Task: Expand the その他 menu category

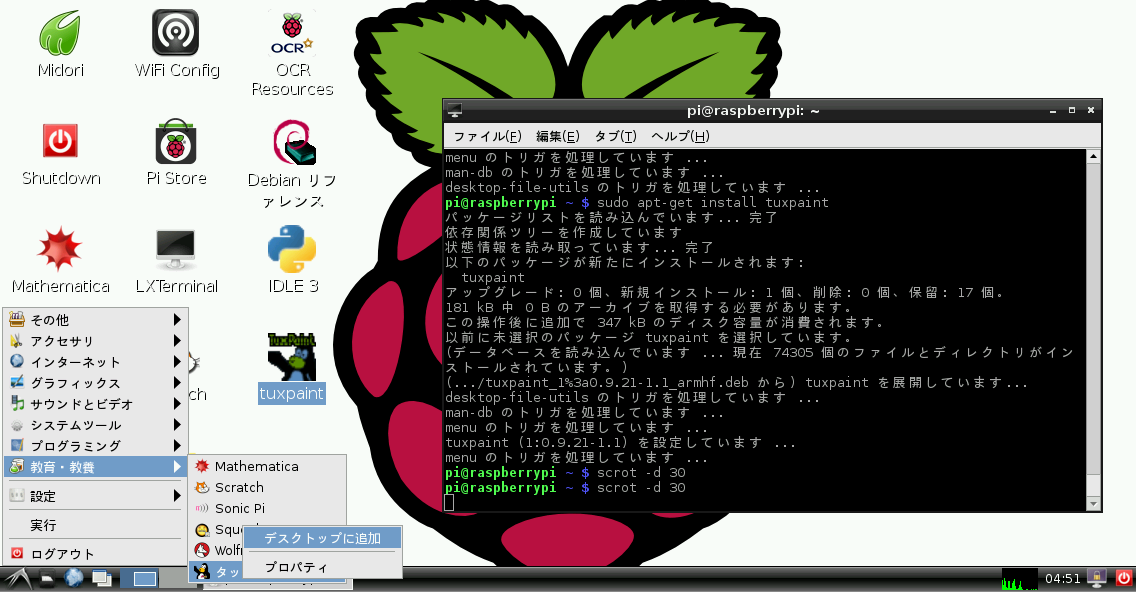Action: pyautogui.click(x=95, y=320)
